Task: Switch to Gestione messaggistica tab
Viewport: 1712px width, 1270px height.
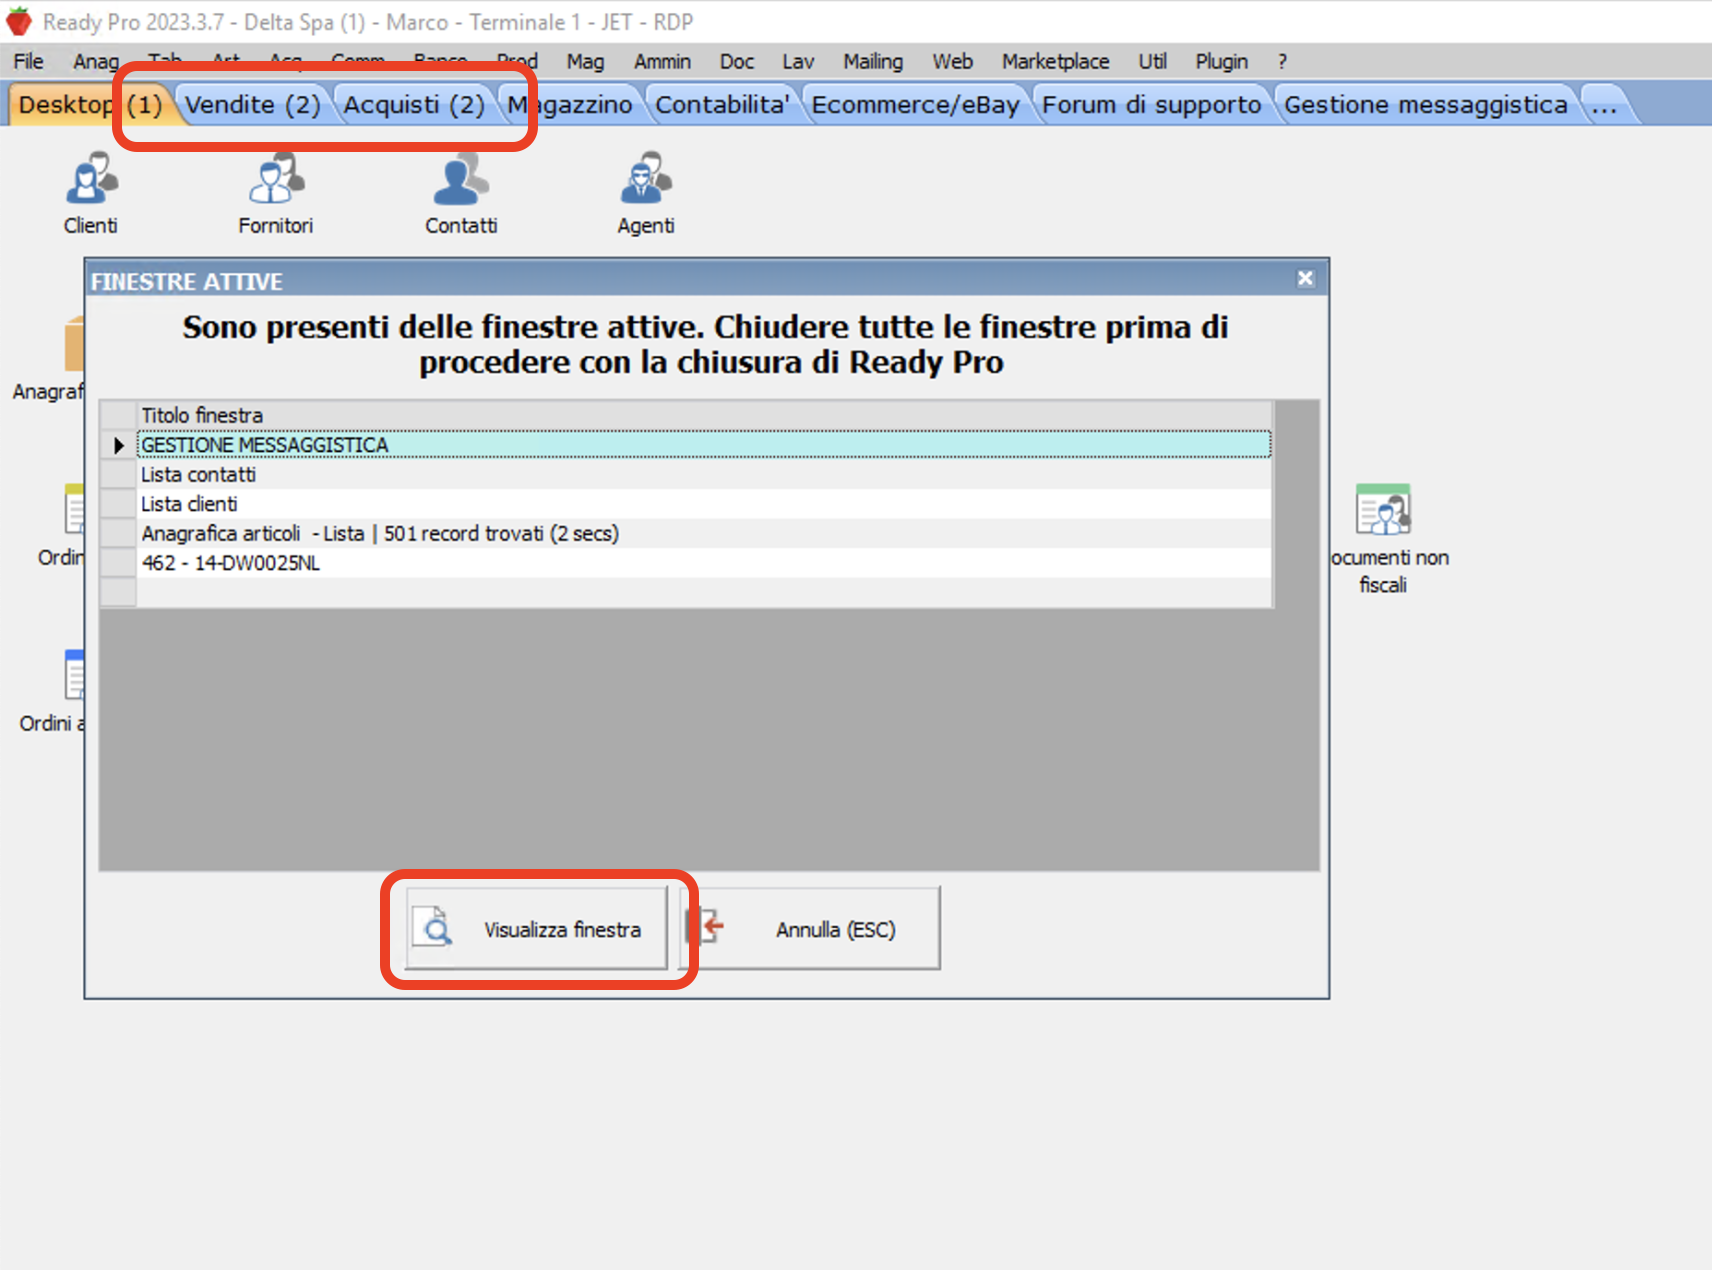Action: coord(1426,105)
